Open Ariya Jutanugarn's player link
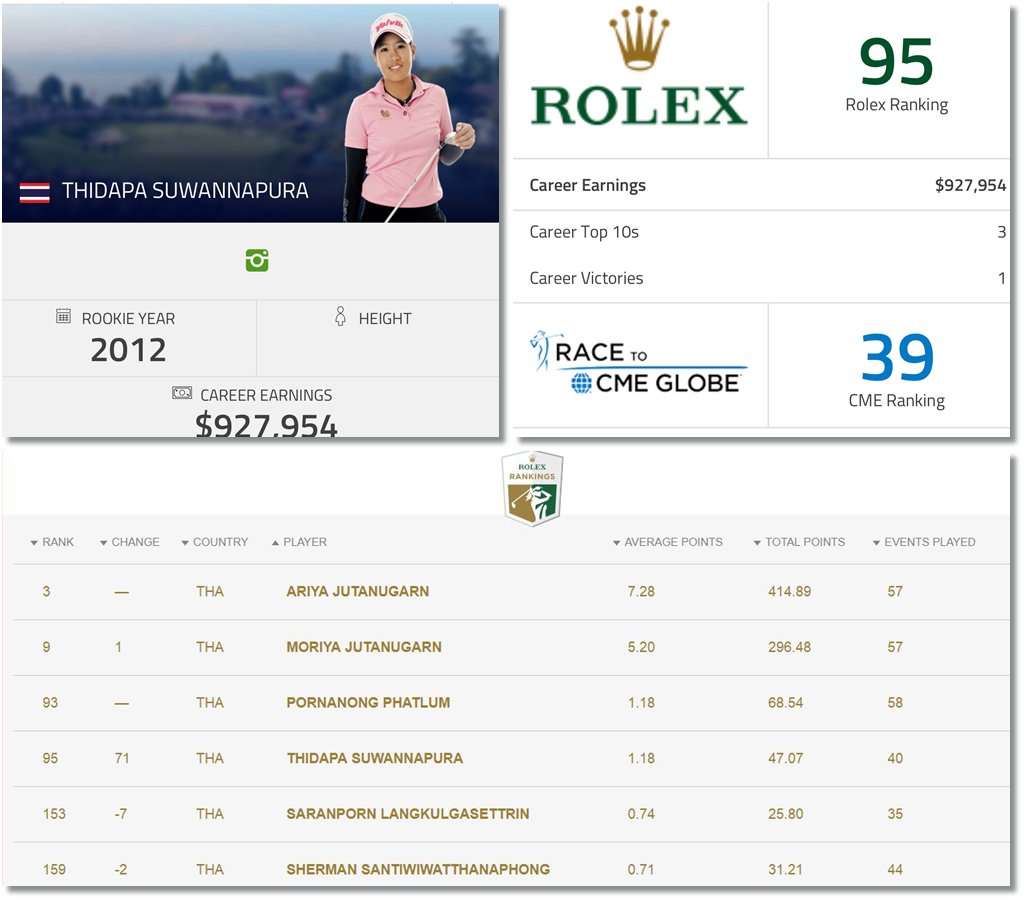This screenshot has width=1024, height=900. click(x=358, y=592)
